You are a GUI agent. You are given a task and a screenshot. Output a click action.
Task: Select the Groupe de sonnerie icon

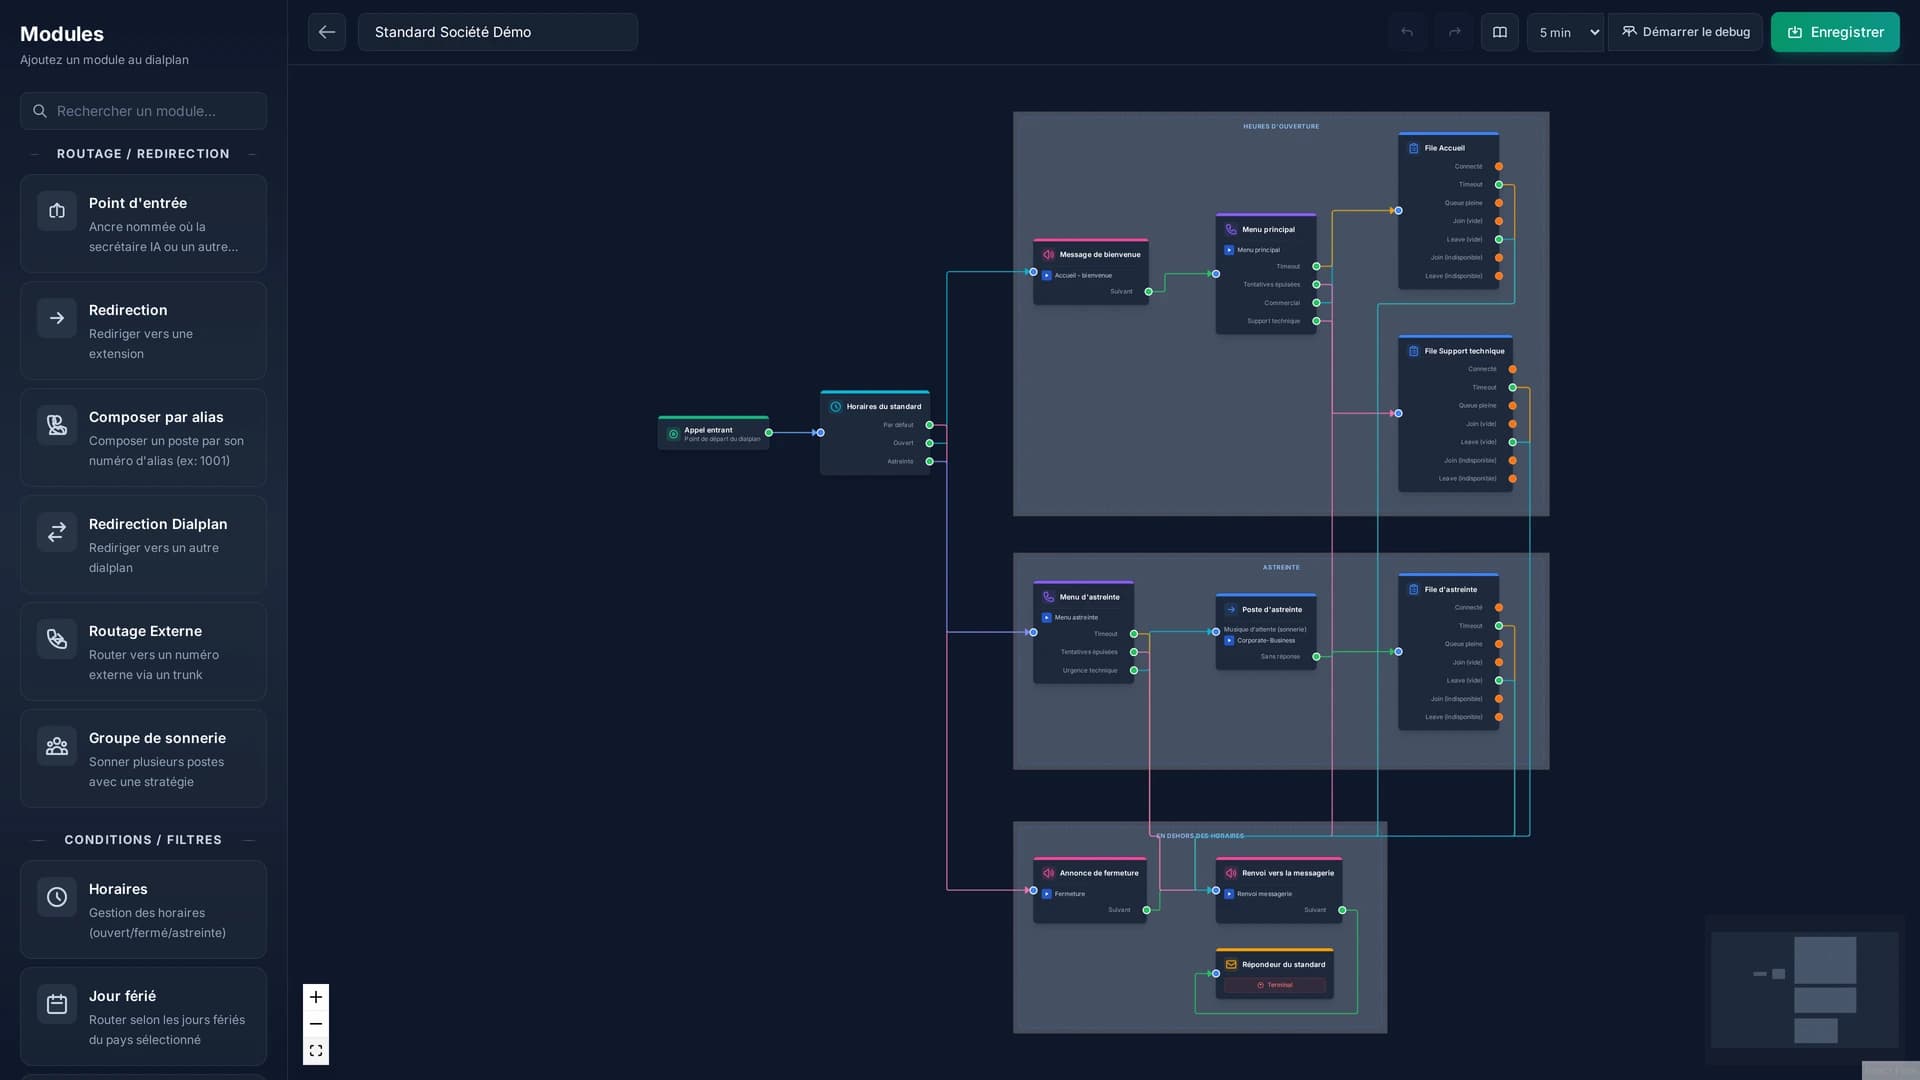[57, 746]
